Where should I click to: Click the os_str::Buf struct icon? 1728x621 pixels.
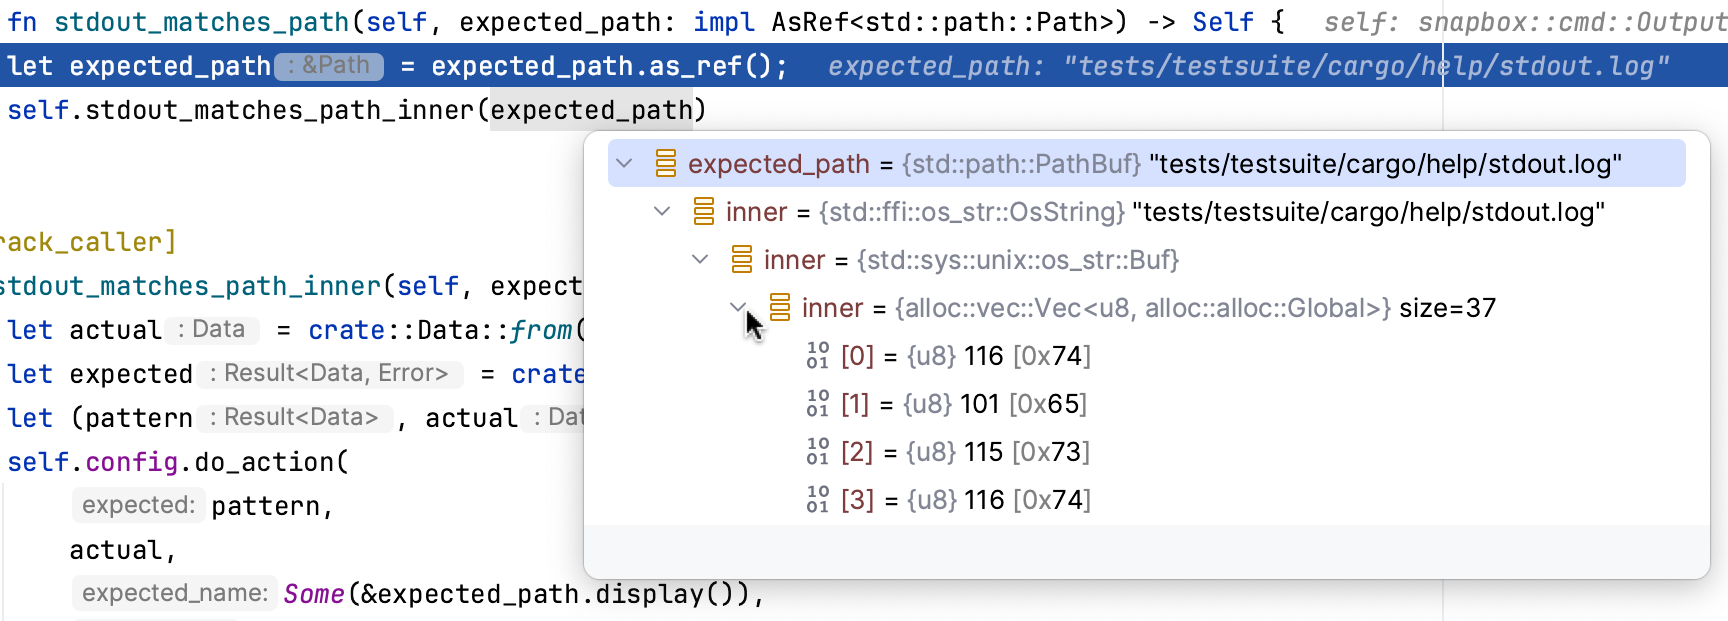click(x=742, y=259)
